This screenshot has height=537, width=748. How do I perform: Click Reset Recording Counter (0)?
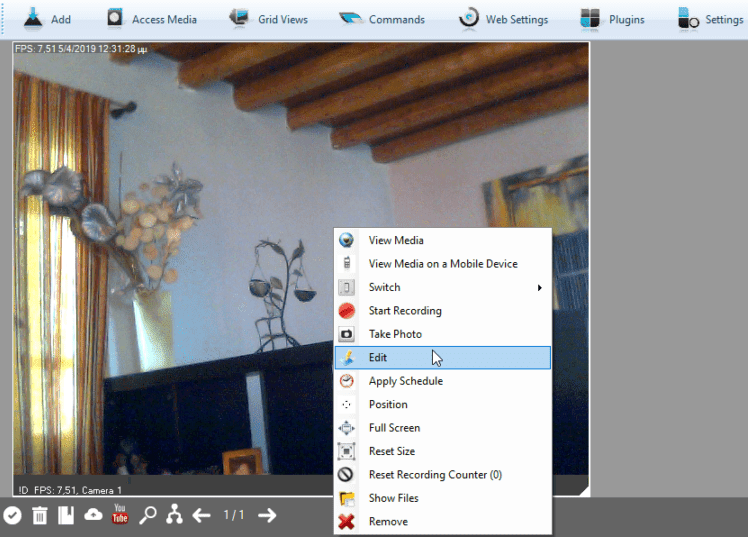pyautogui.click(x=443, y=475)
